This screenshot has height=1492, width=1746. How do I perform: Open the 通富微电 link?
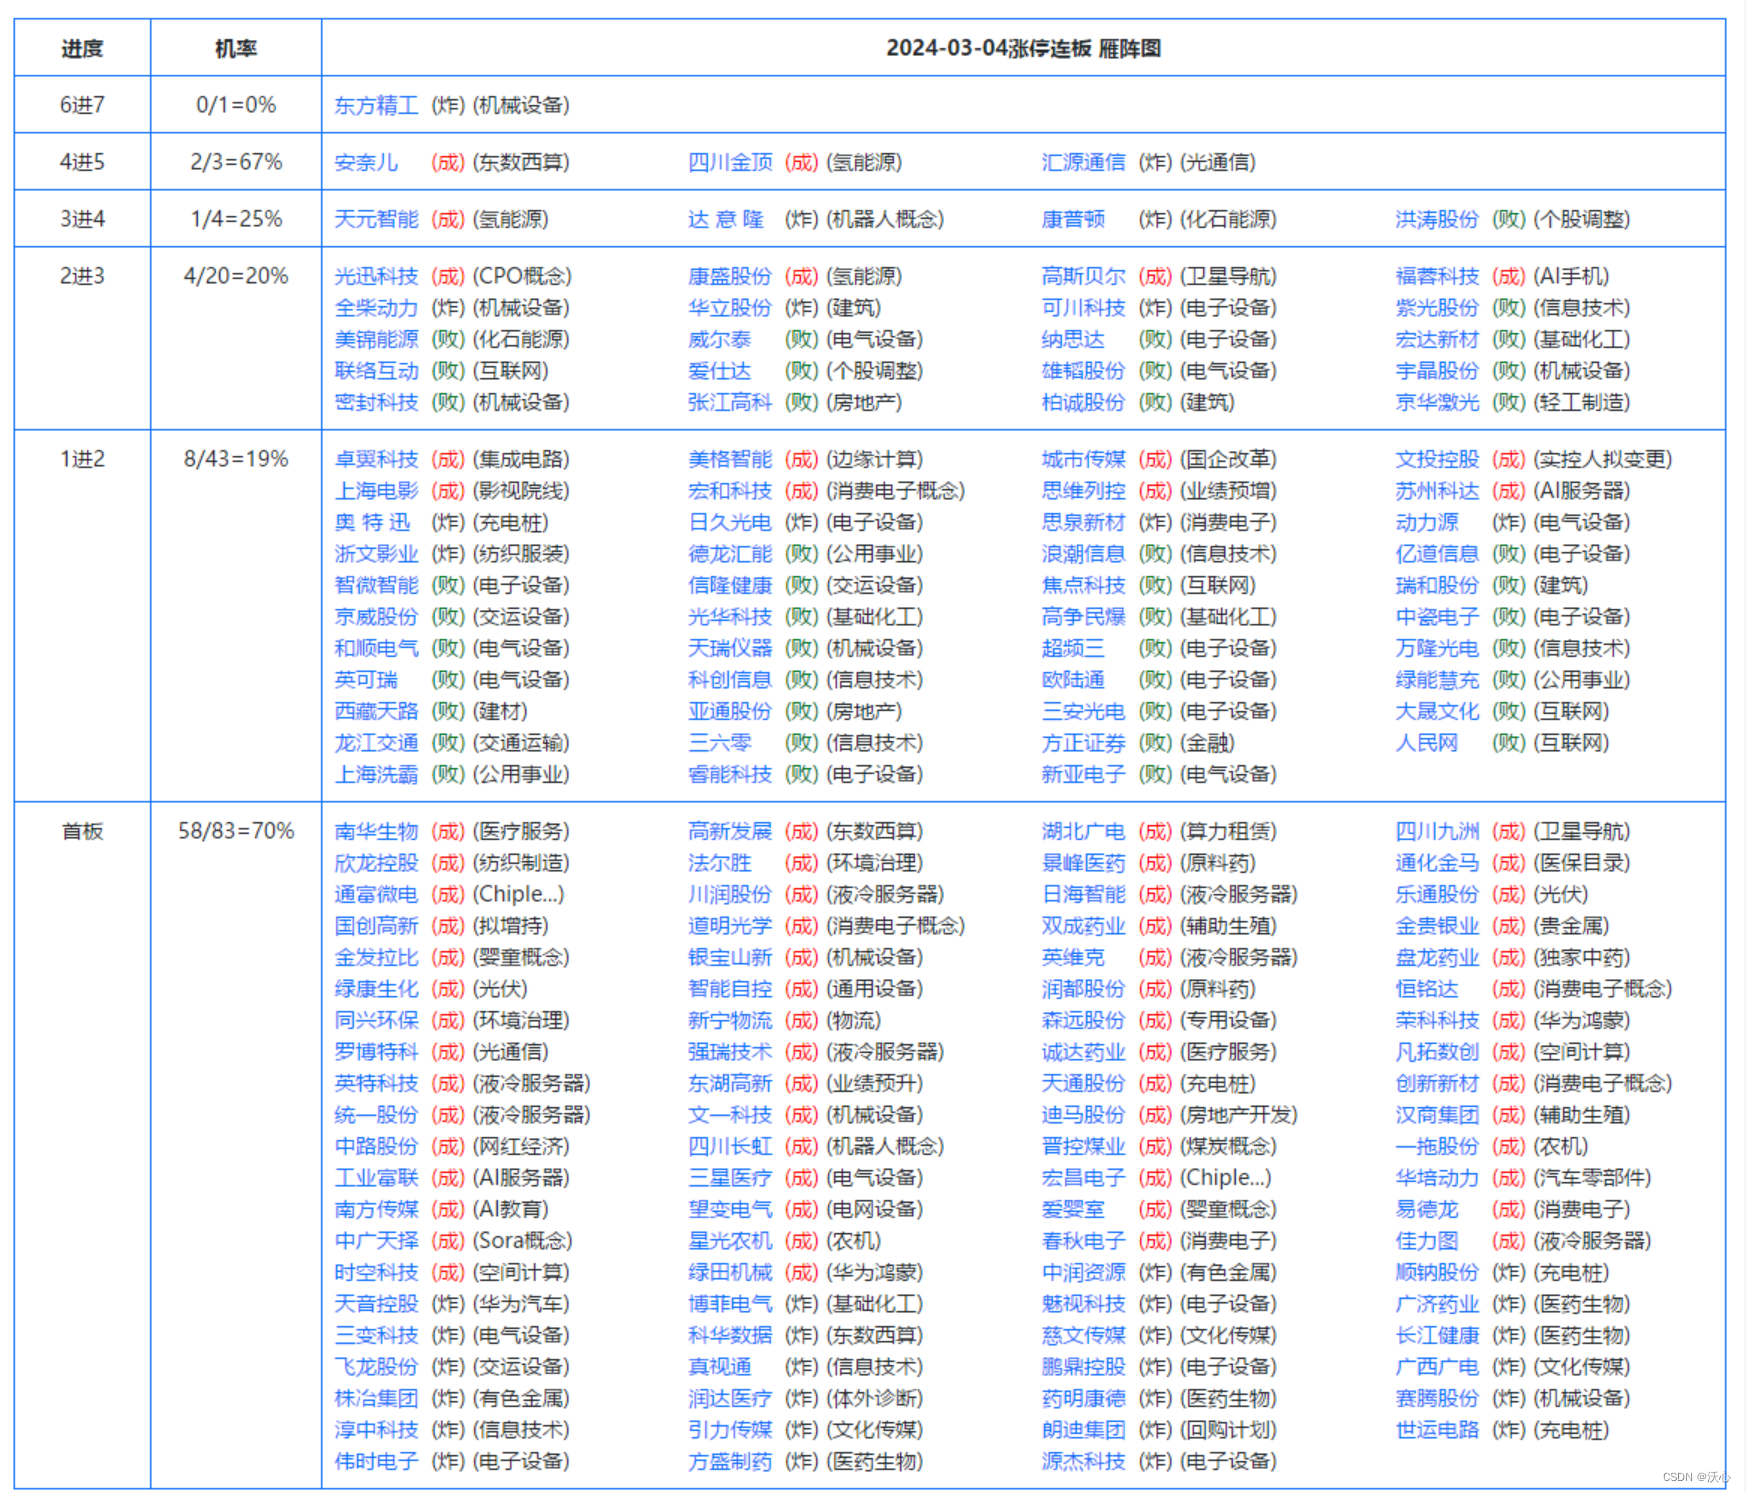coord(376,894)
